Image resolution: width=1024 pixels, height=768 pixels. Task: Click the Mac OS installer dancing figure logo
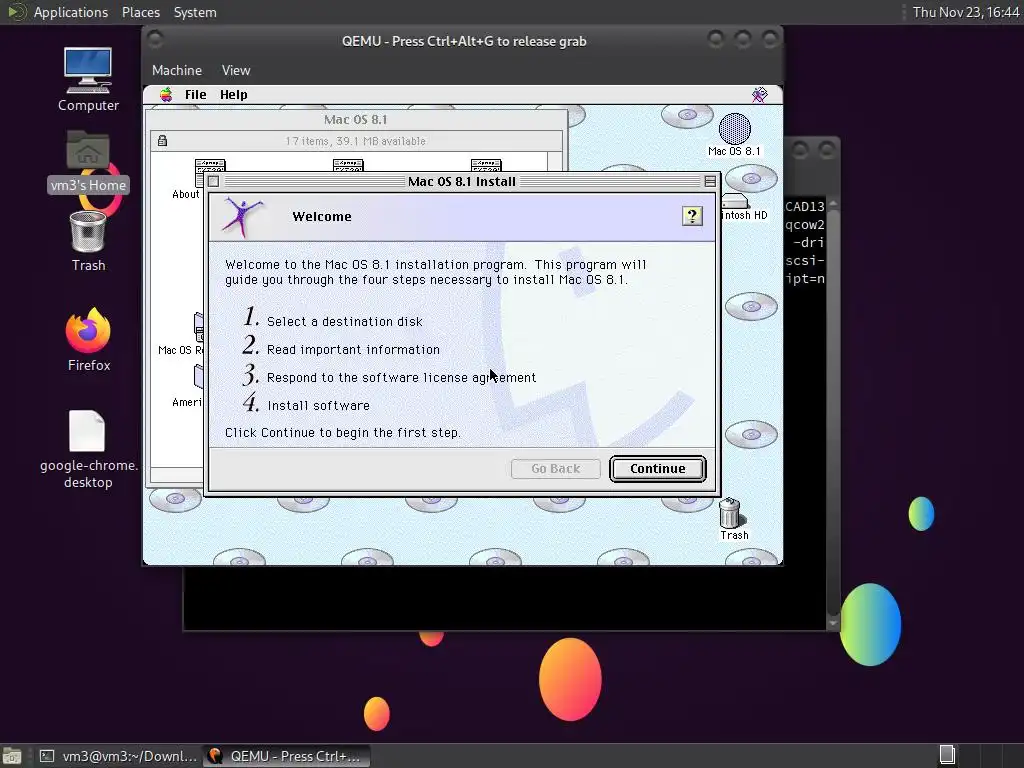click(x=242, y=217)
